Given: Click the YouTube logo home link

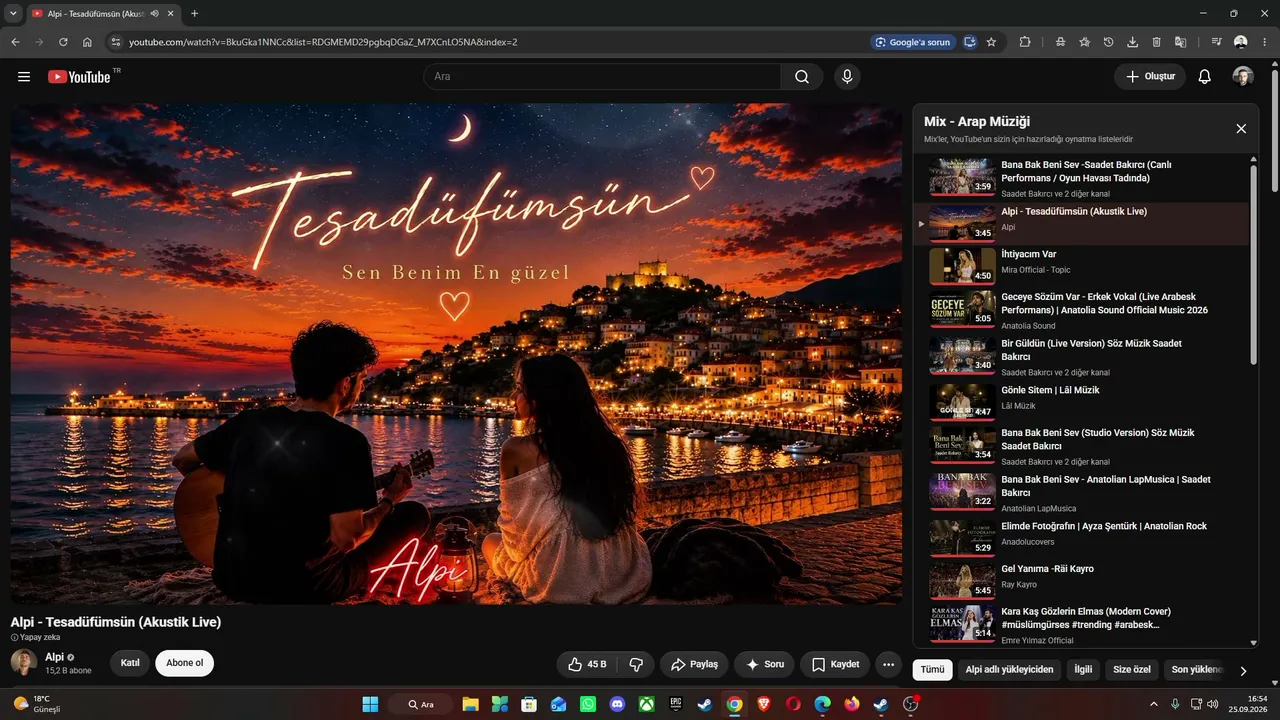Looking at the screenshot, I should click(80, 77).
